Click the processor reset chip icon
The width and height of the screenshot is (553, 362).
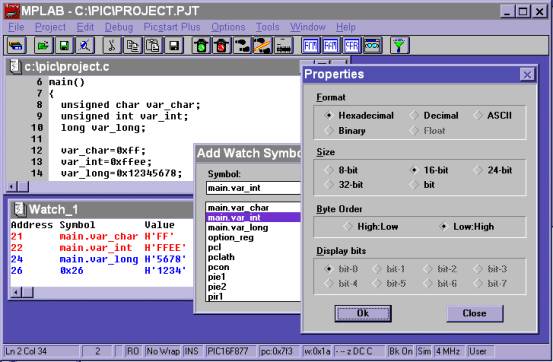[x=283, y=46]
